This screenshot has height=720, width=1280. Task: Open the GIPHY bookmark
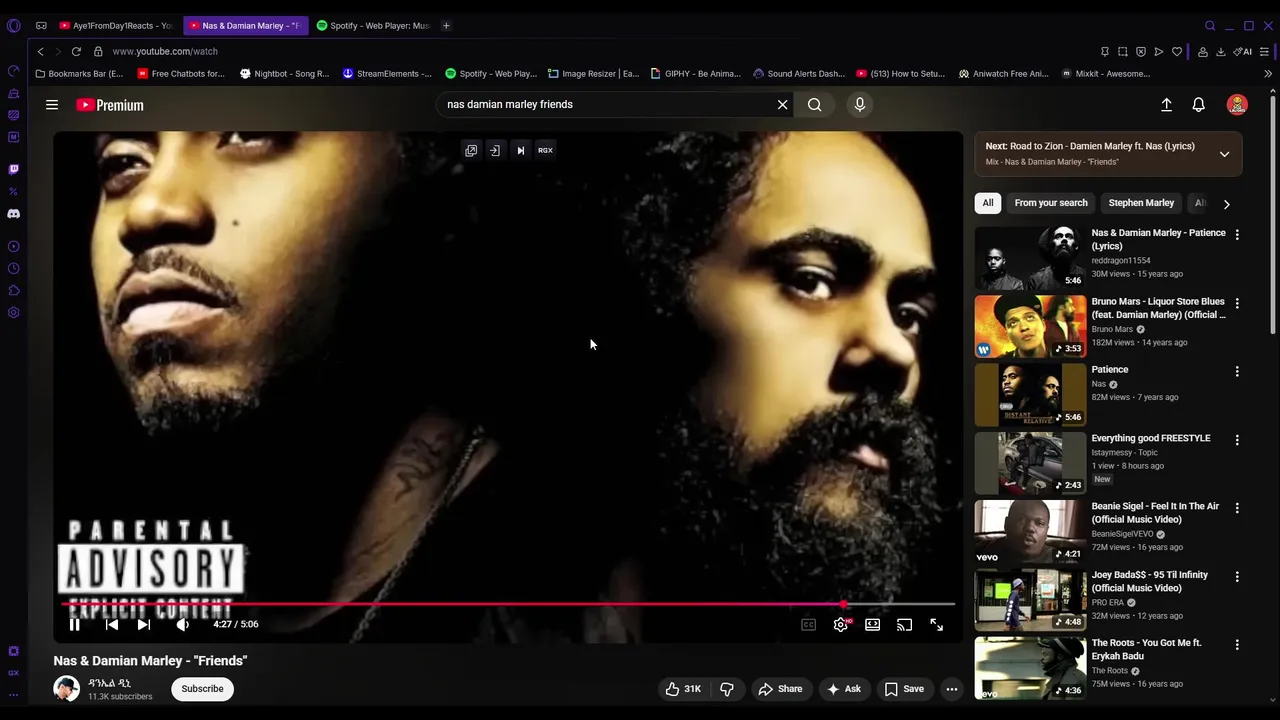696,73
